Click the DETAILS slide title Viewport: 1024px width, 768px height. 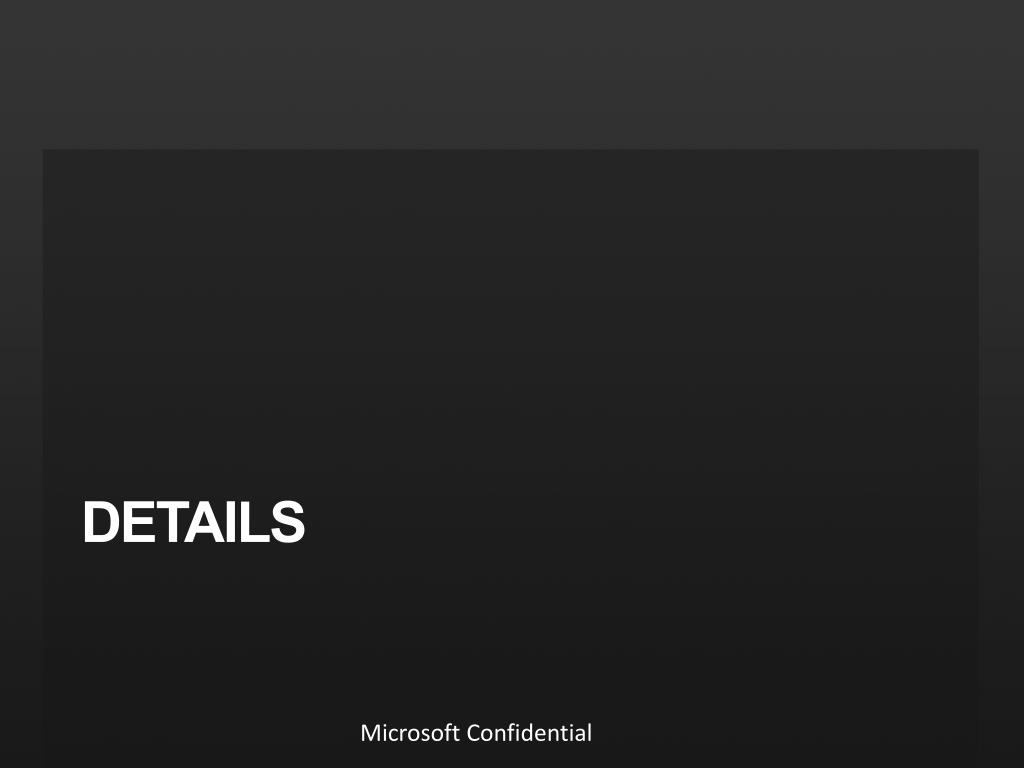click(193, 522)
